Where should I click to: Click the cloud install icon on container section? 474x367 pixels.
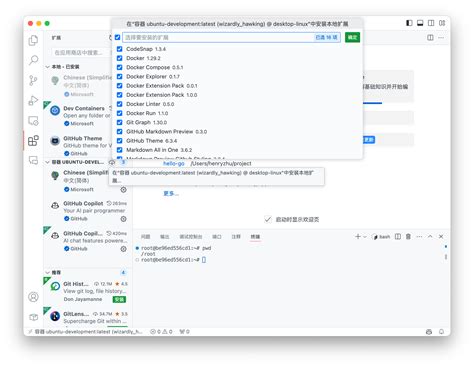(112, 162)
